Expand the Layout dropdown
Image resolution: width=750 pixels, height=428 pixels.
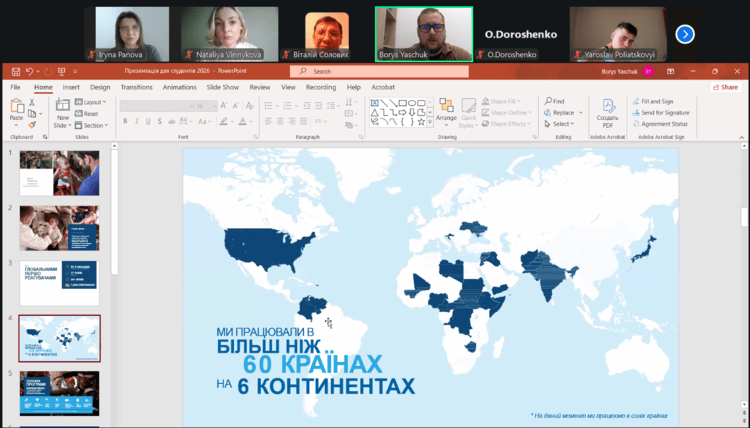coord(93,102)
